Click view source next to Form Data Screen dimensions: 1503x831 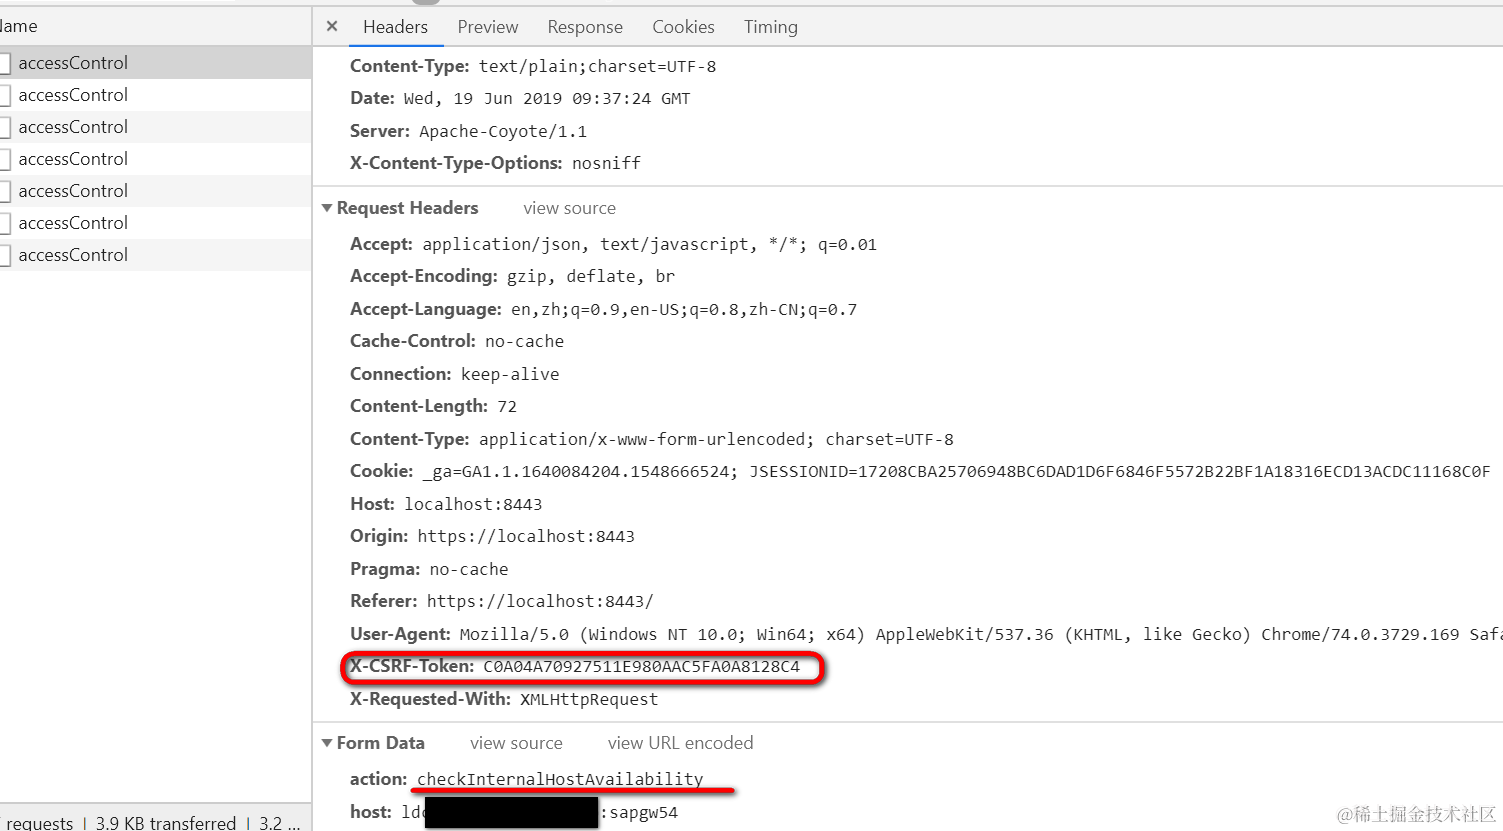(x=516, y=743)
